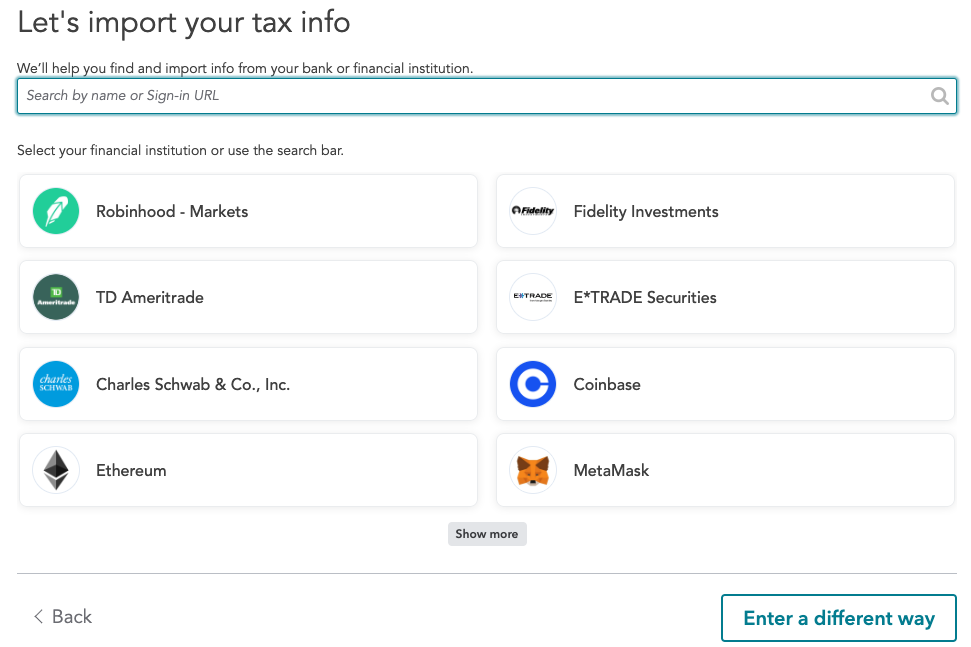Click the MetaMask fox logo icon
The height and width of the screenshot is (647, 971).
(532, 469)
